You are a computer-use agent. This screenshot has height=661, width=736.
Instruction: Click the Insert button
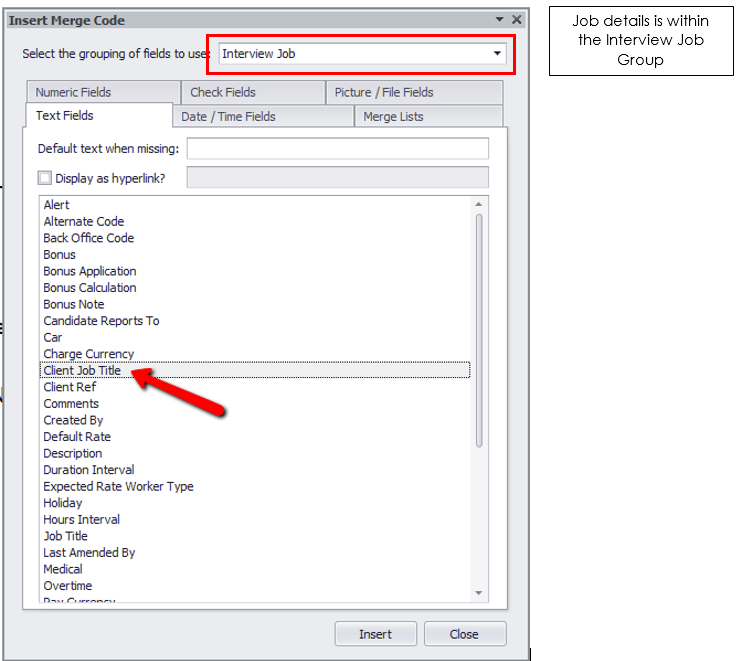tap(376, 634)
